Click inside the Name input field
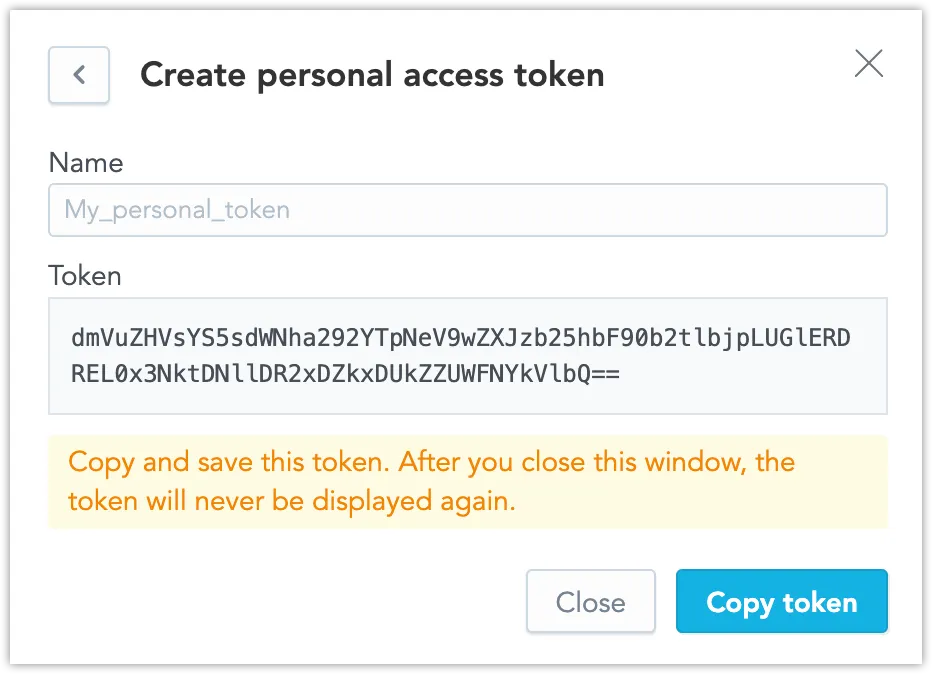The height and width of the screenshot is (674, 932). [468, 210]
